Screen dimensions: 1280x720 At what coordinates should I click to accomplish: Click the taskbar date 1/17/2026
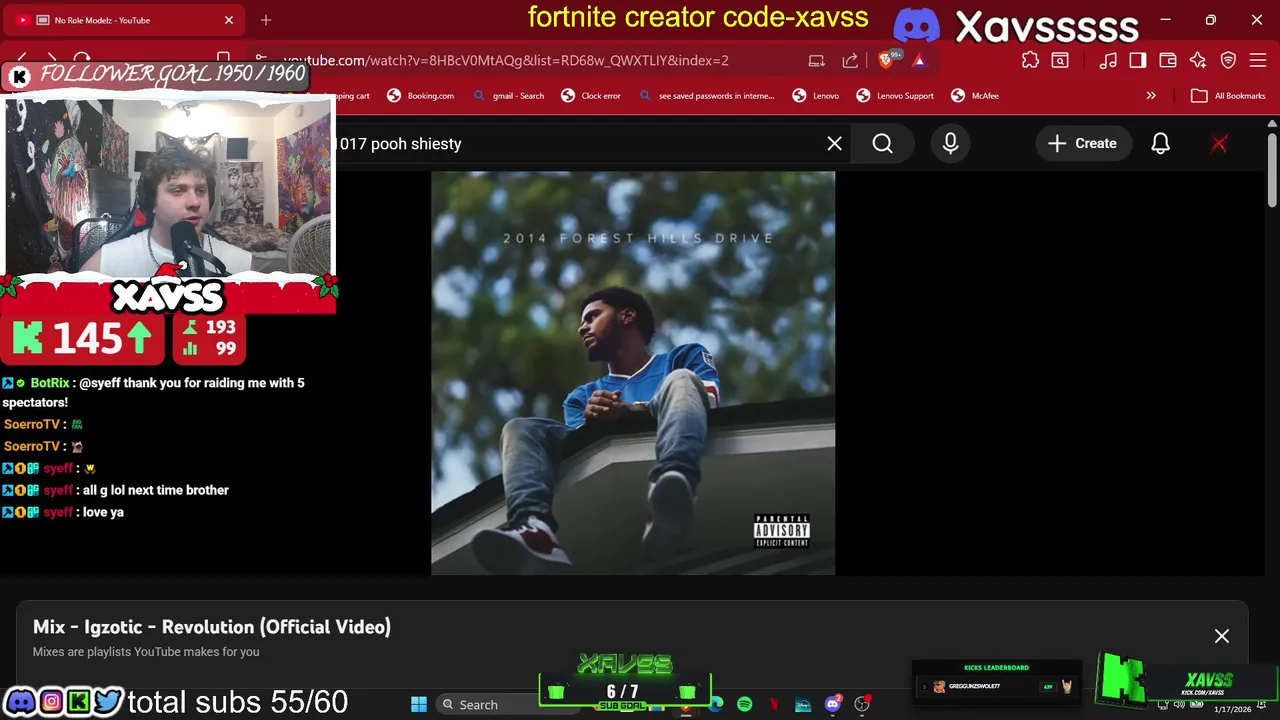click(x=1232, y=710)
